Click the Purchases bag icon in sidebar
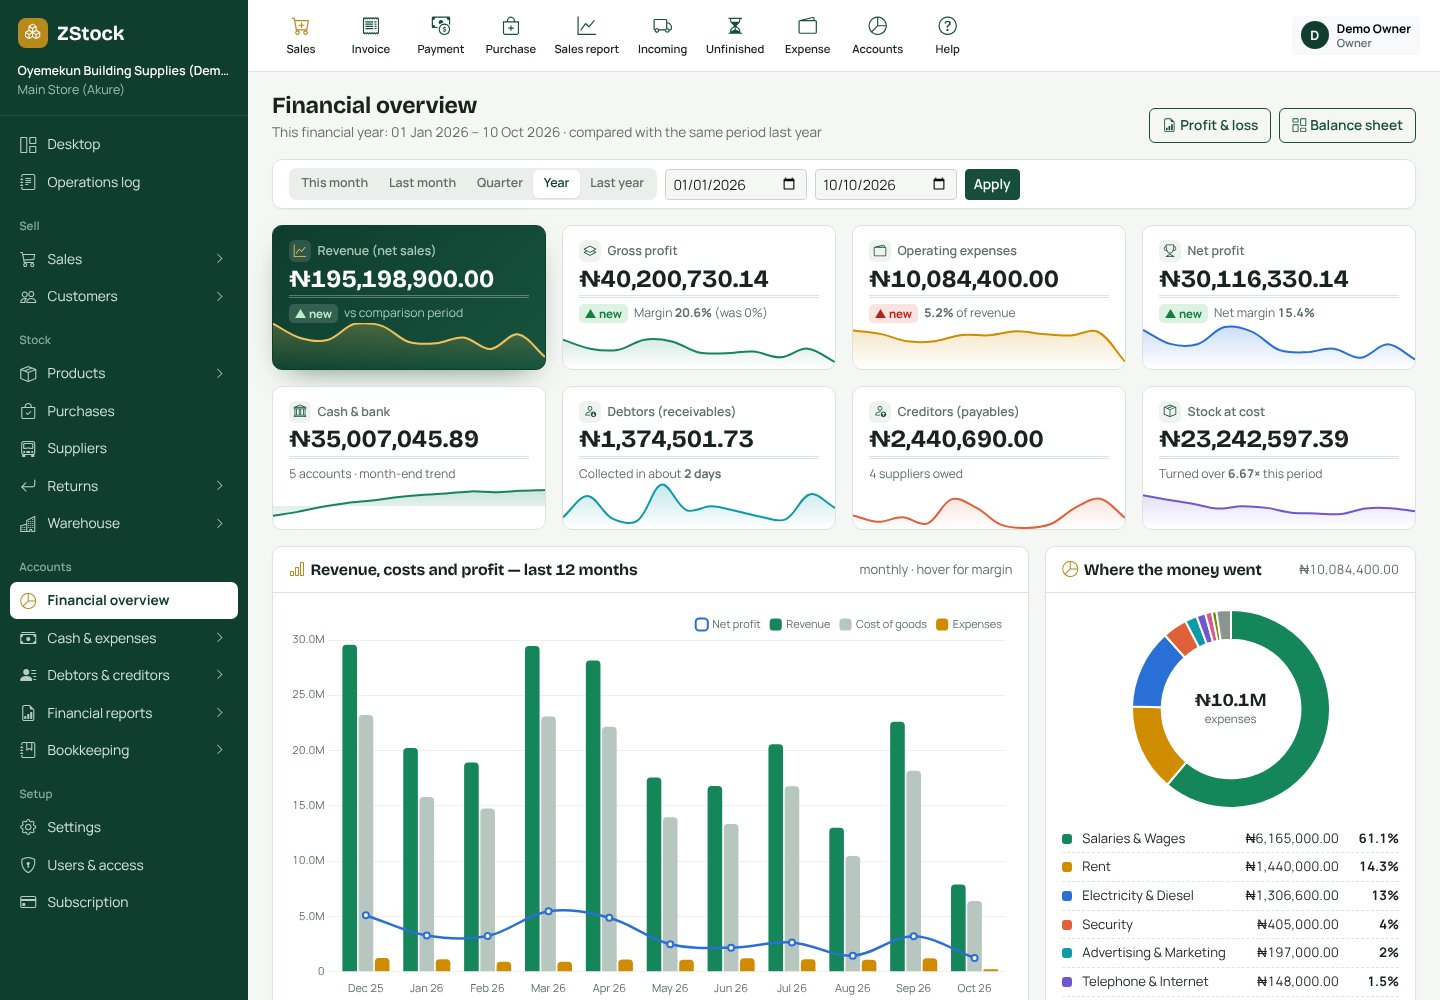 [x=28, y=411]
